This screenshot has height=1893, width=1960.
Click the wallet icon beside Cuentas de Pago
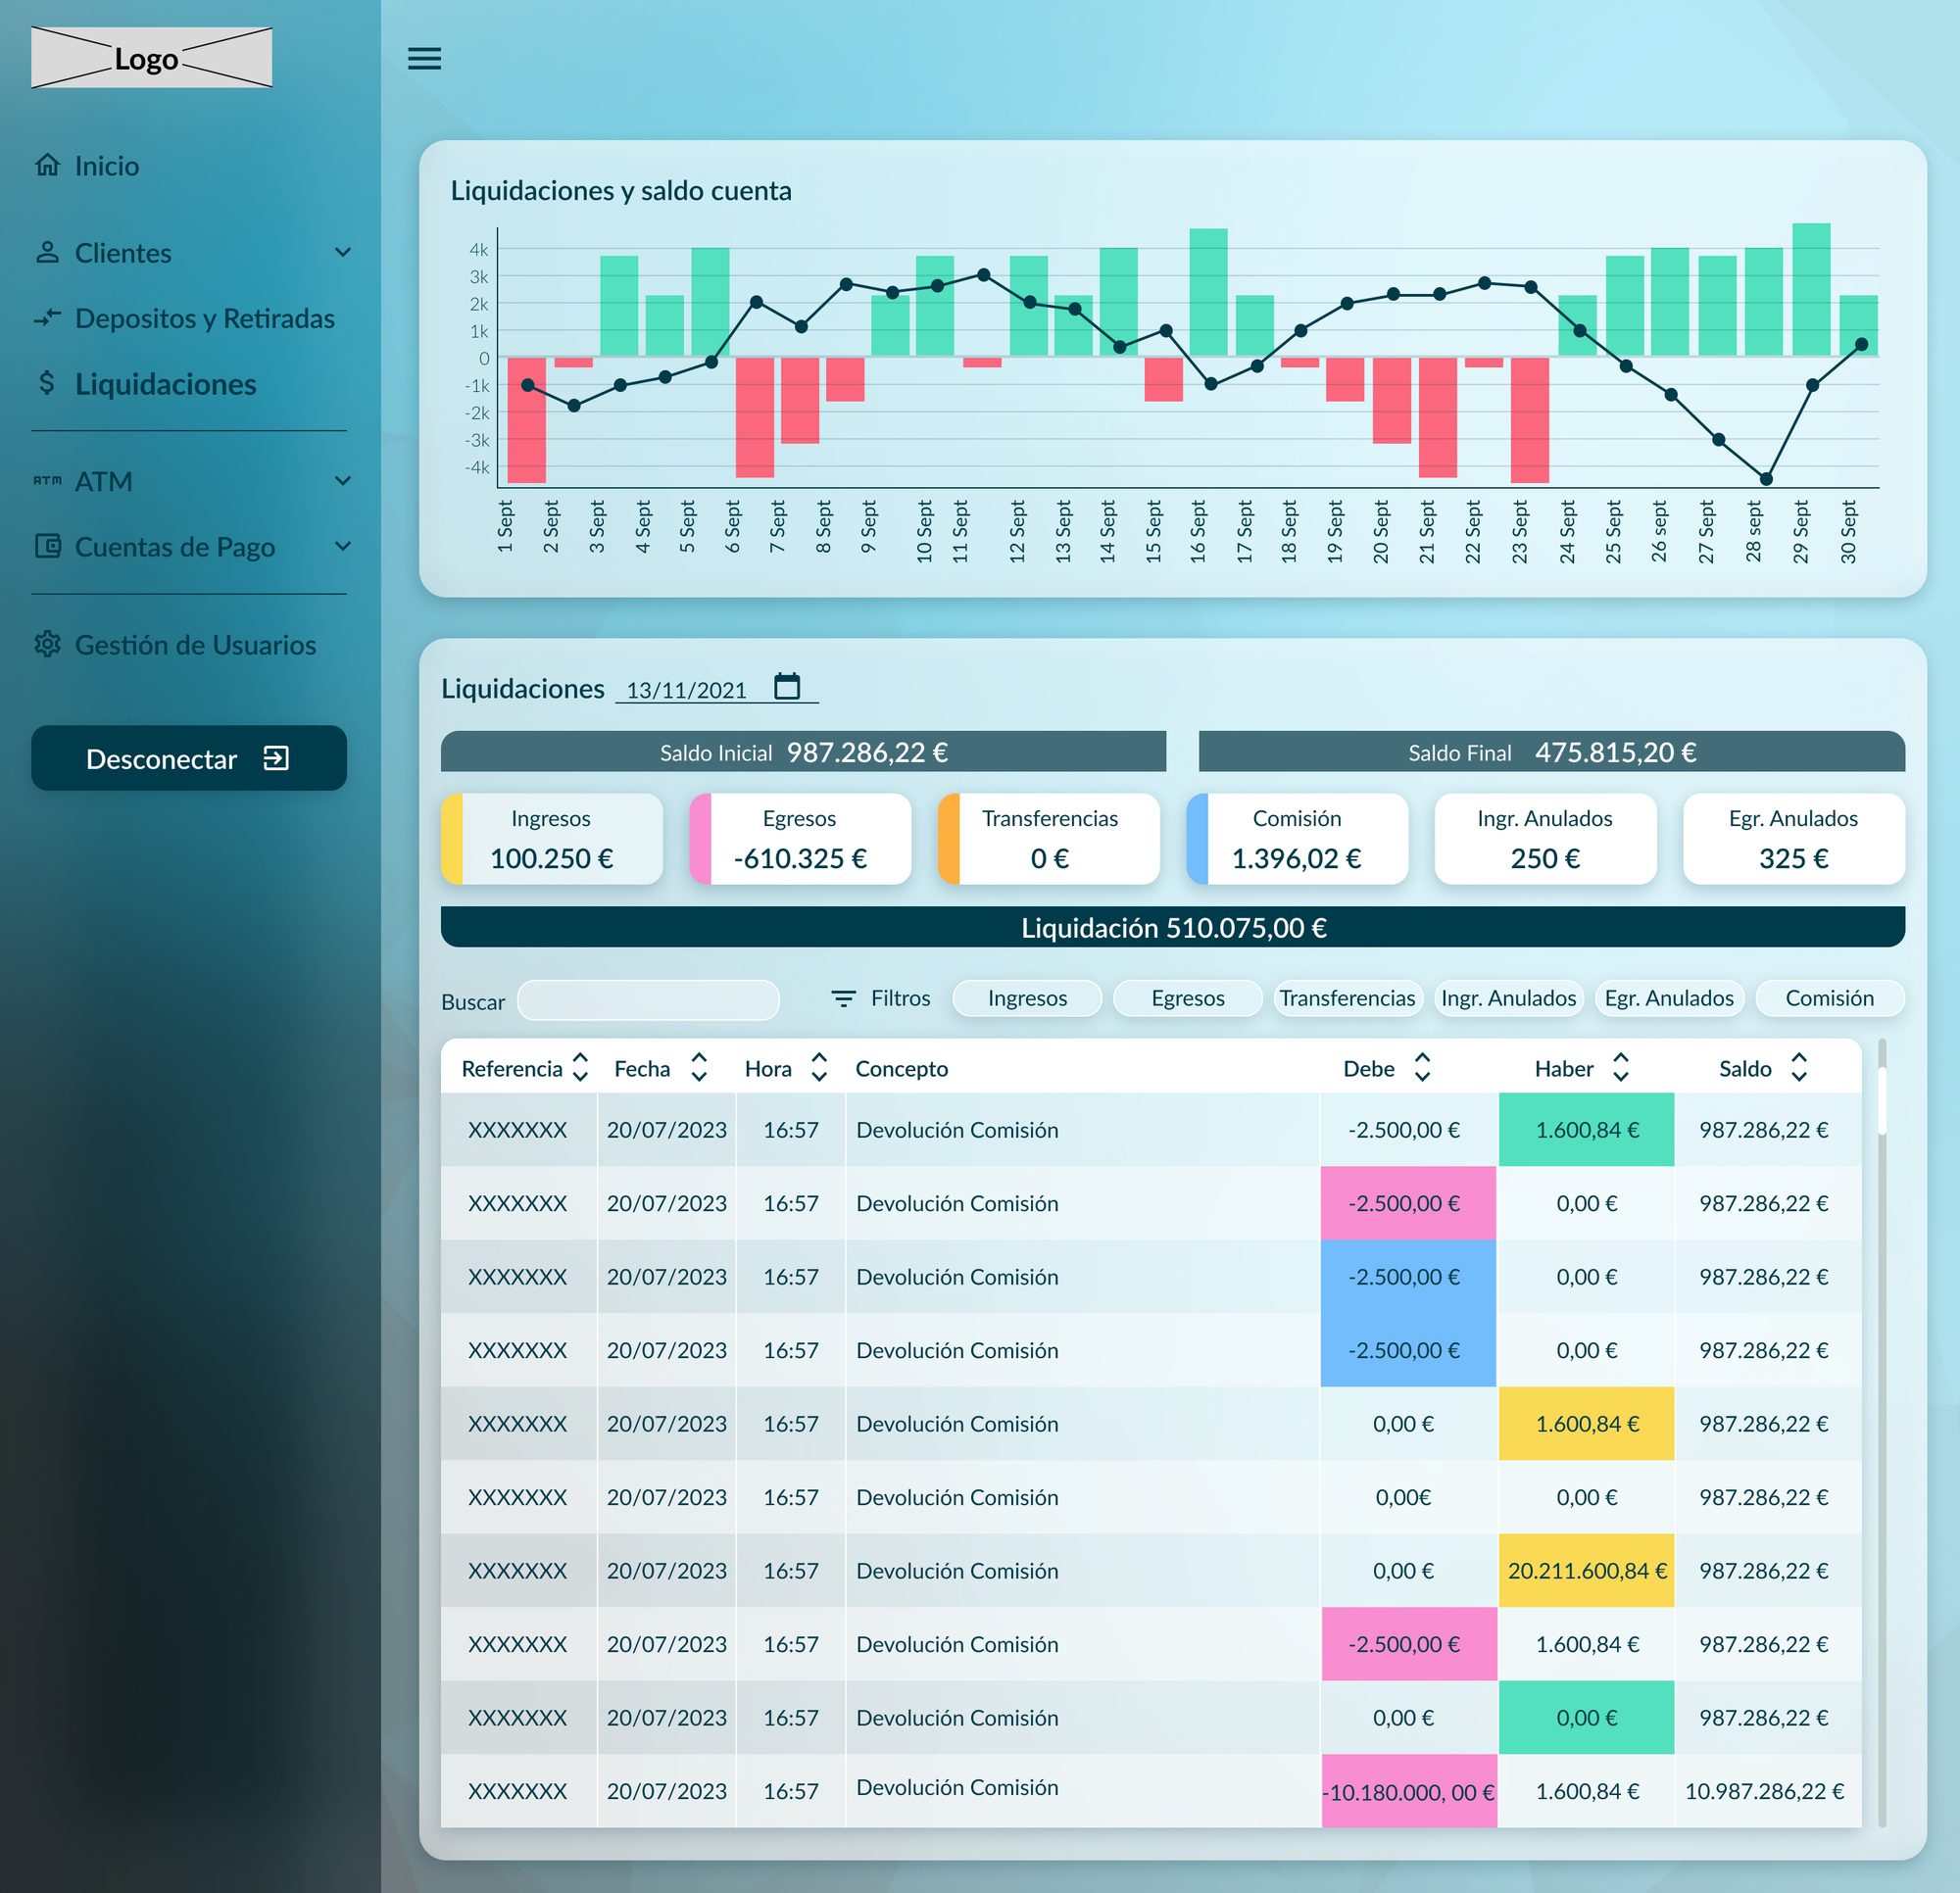point(47,546)
